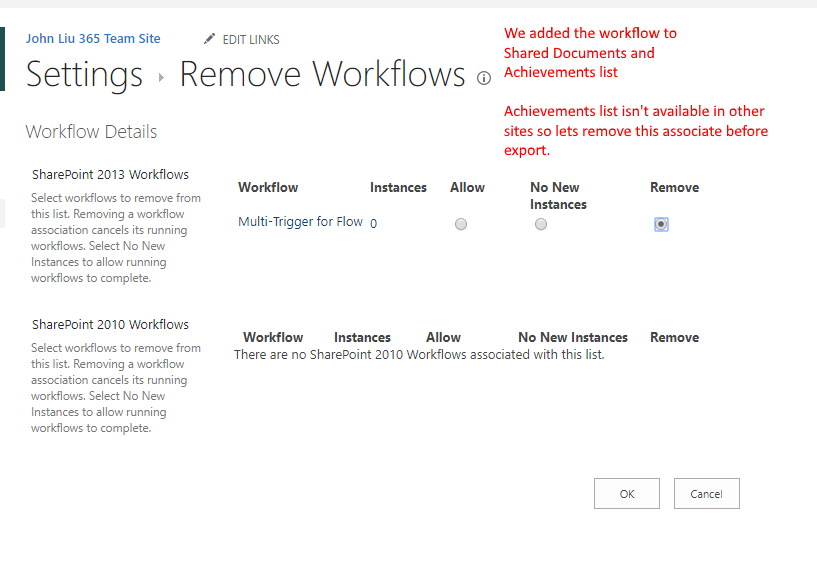Click the Instances count 0 for Multi-Trigger
Image resolution: width=817 pixels, height=570 pixels.
(x=373, y=224)
